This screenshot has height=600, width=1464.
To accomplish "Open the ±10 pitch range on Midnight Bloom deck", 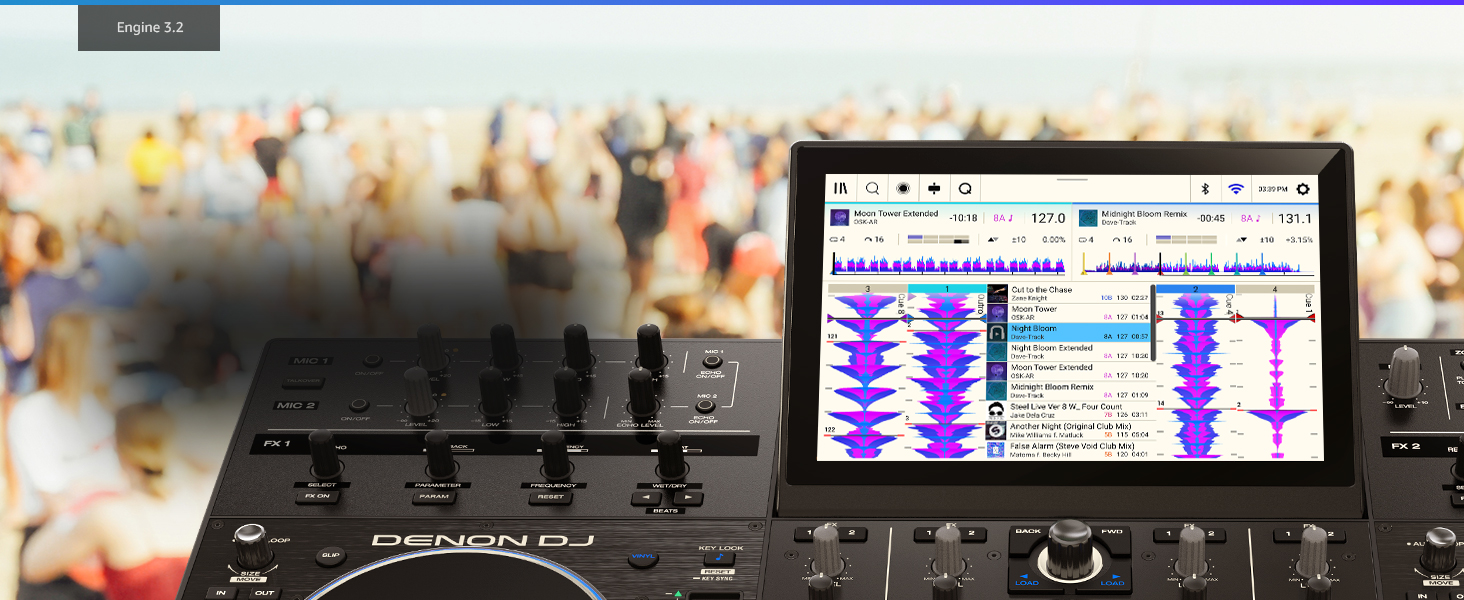I will tap(1266, 240).
